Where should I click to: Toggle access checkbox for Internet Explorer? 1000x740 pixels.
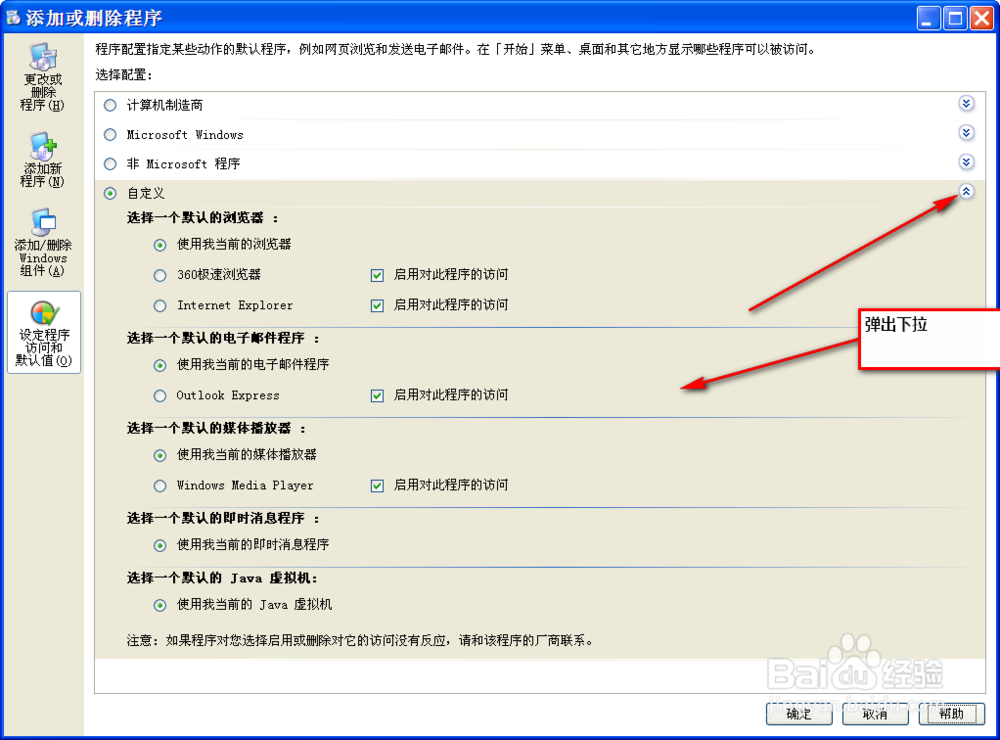point(378,306)
